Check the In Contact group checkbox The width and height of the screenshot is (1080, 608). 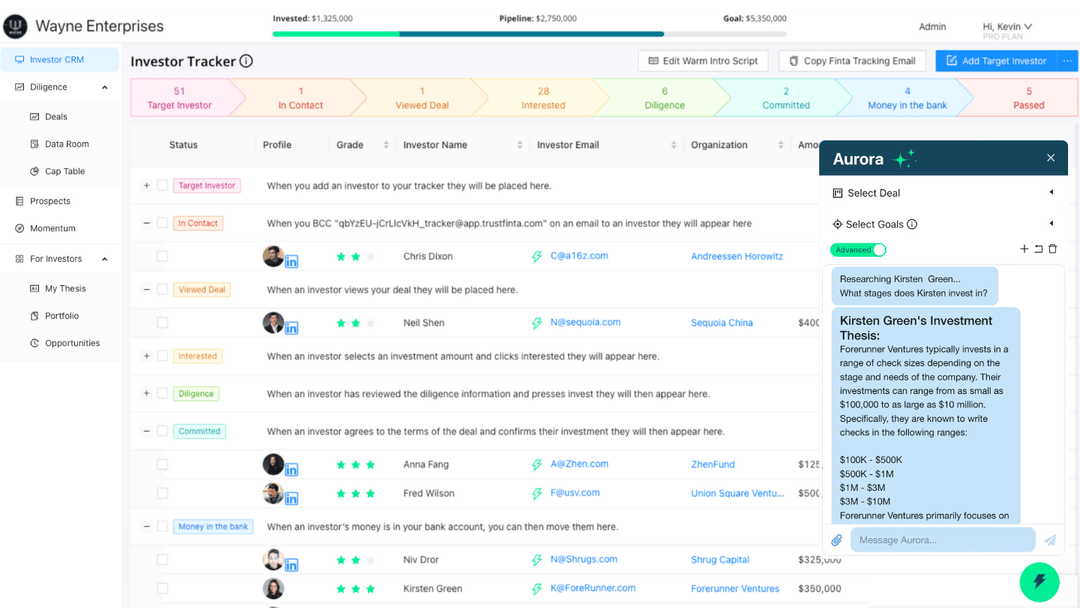163,223
